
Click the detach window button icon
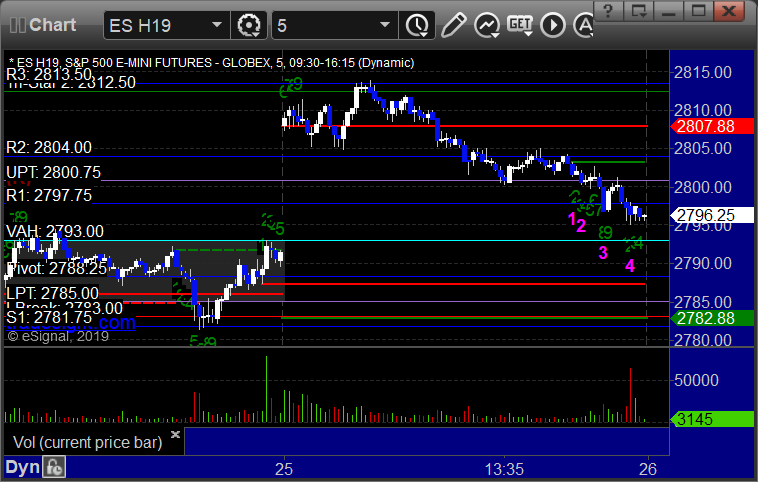pos(638,10)
